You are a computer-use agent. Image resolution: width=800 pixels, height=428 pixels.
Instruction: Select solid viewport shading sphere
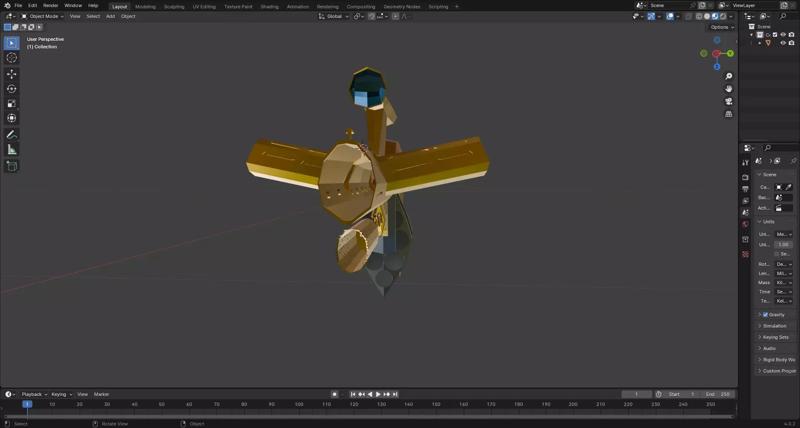point(707,16)
